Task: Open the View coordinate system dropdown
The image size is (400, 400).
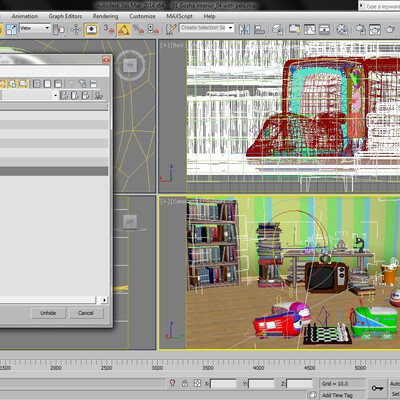Action: point(35,28)
